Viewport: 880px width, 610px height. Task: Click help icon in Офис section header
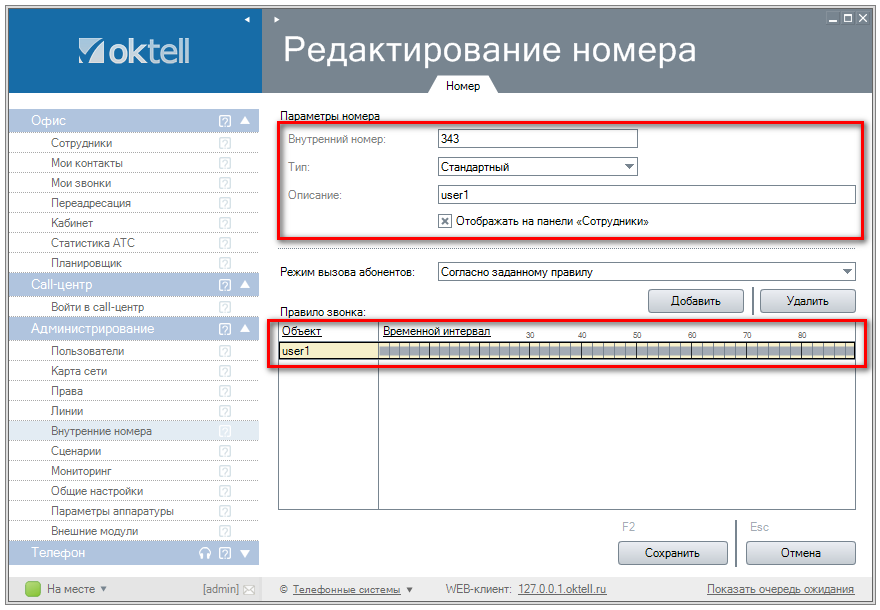[225, 121]
